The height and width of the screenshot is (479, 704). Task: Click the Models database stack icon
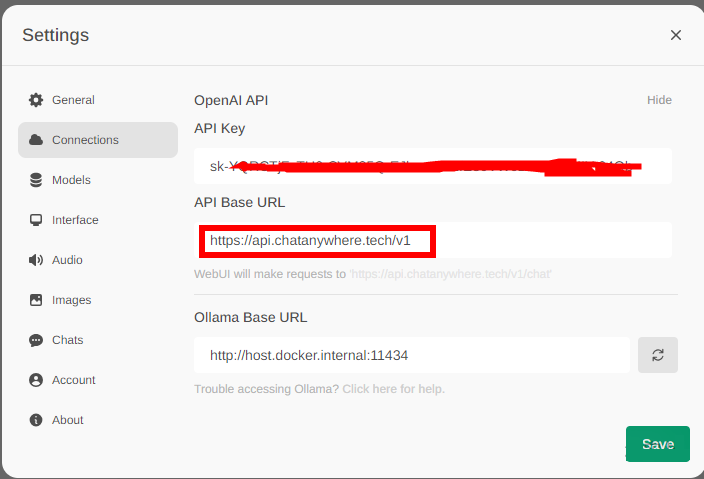(x=36, y=180)
